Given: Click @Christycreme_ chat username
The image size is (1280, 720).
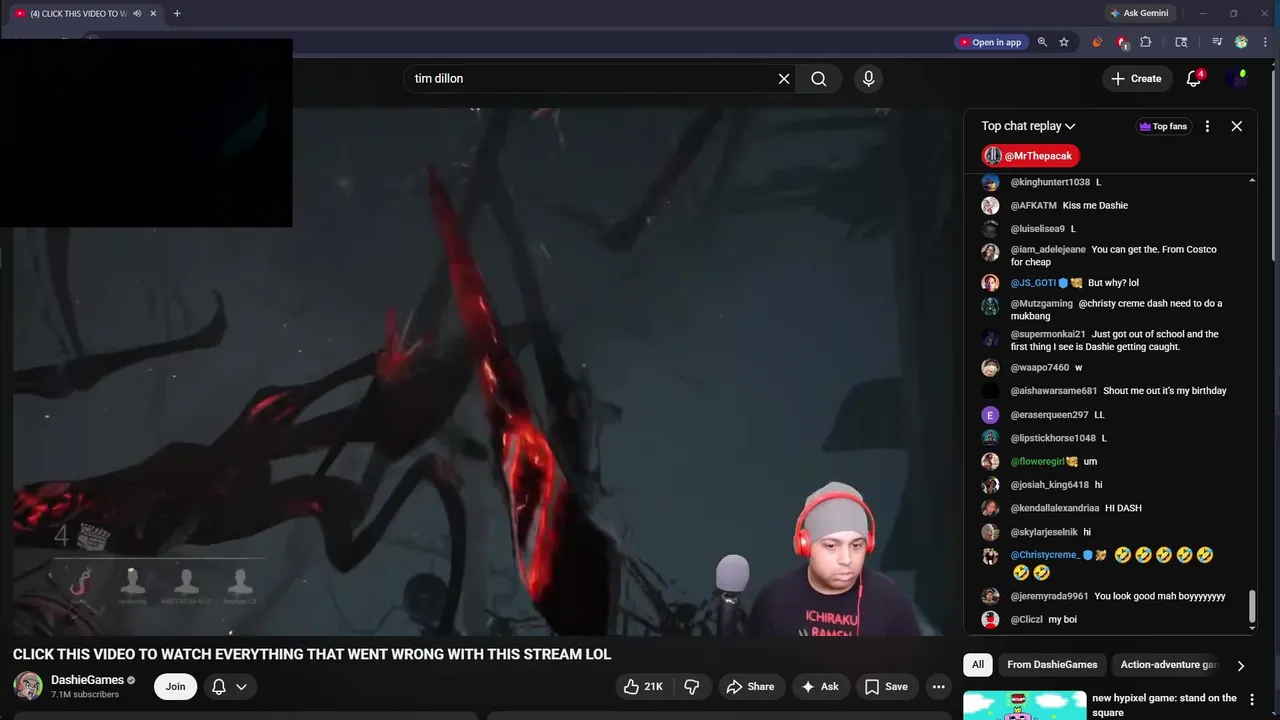Looking at the screenshot, I should [x=1045, y=555].
